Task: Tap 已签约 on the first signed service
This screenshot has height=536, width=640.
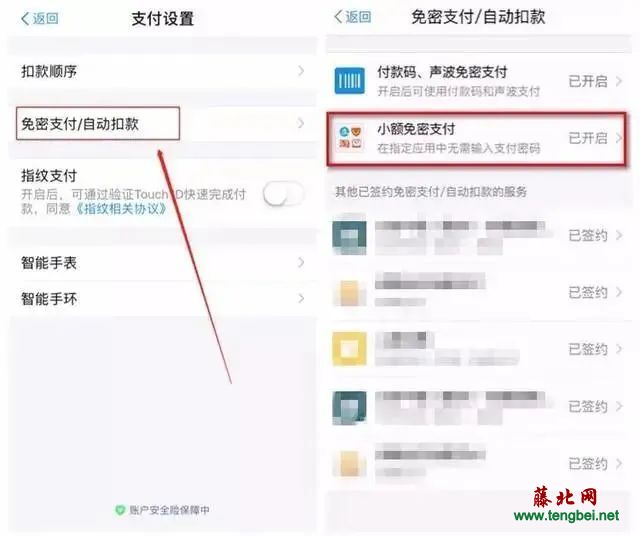Action: point(588,235)
